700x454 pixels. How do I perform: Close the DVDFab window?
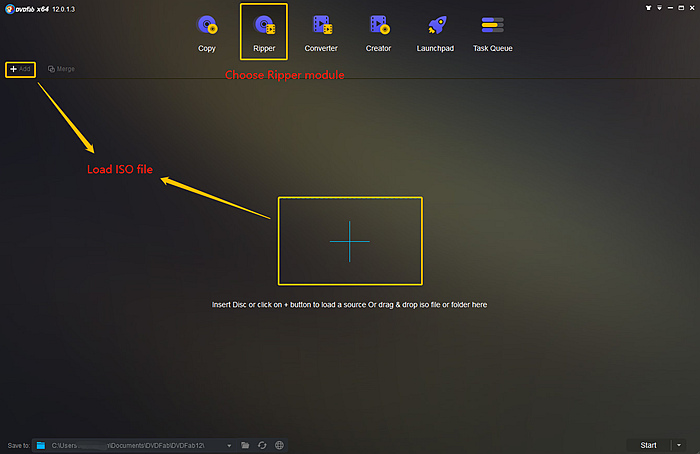[692, 8]
